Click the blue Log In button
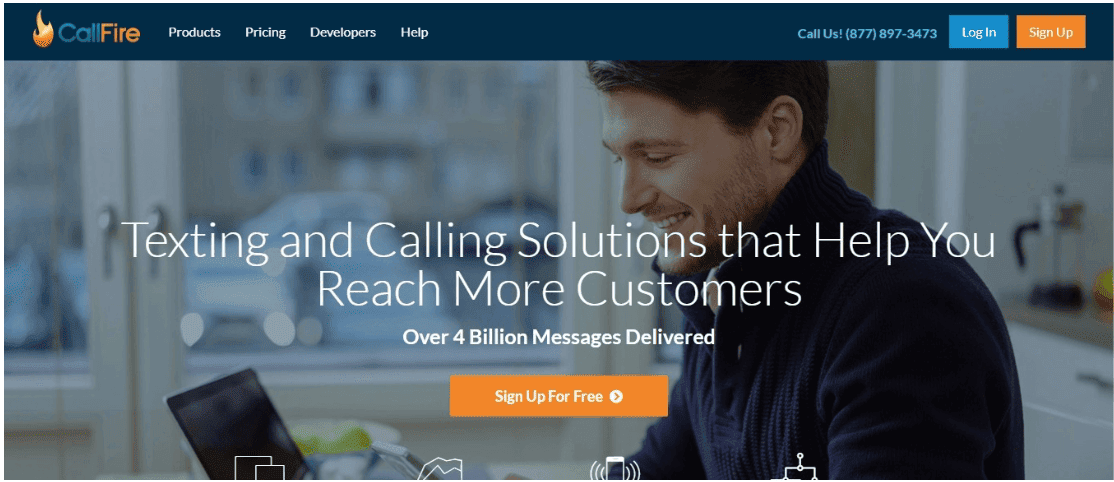The width and height of the screenshot is (1114, 482). coord(978,32)
